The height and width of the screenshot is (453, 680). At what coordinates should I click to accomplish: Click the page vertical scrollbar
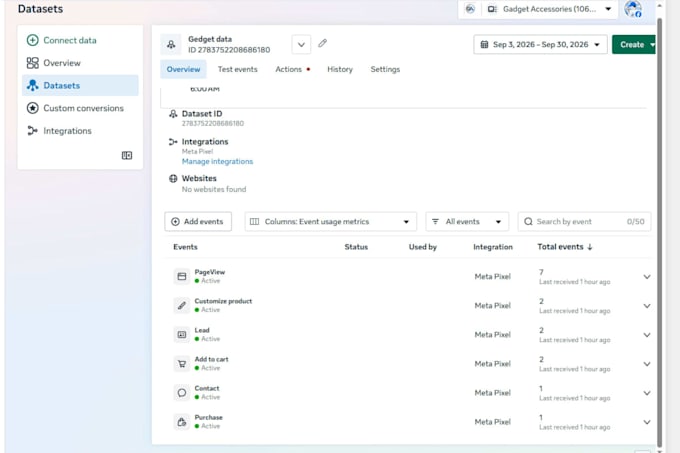click(659, 232)
